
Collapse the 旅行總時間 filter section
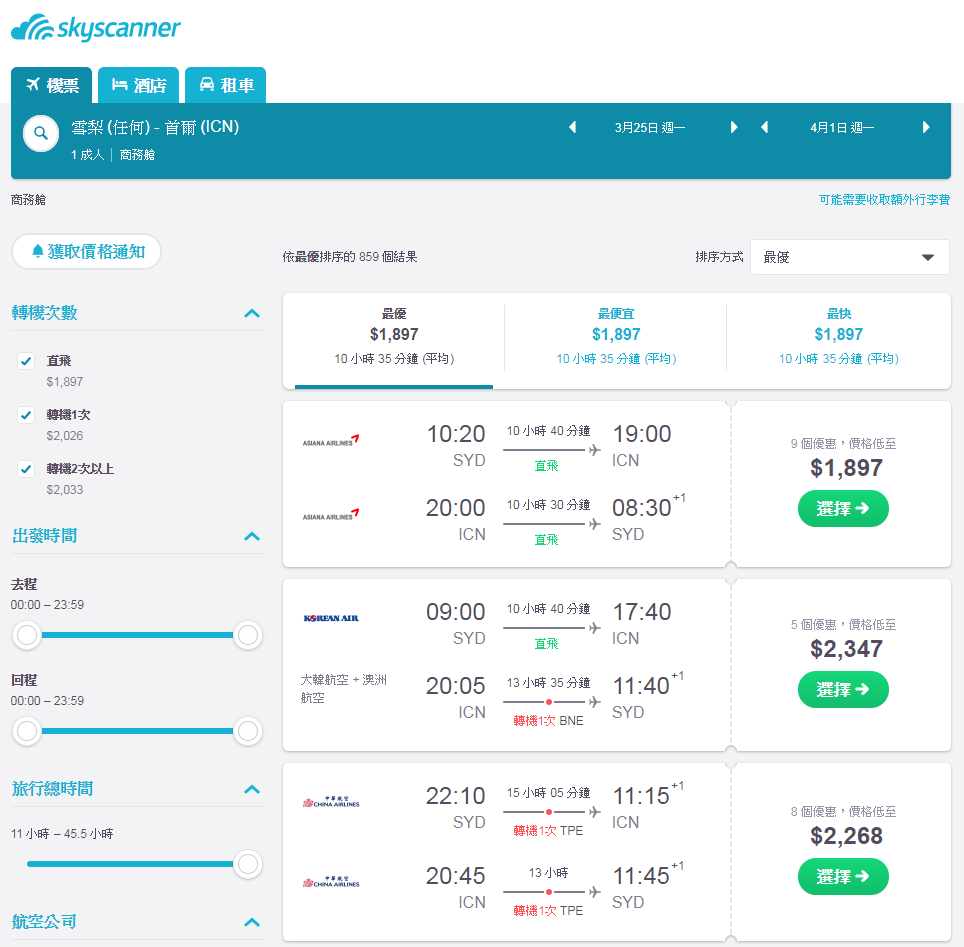(251, 790)
